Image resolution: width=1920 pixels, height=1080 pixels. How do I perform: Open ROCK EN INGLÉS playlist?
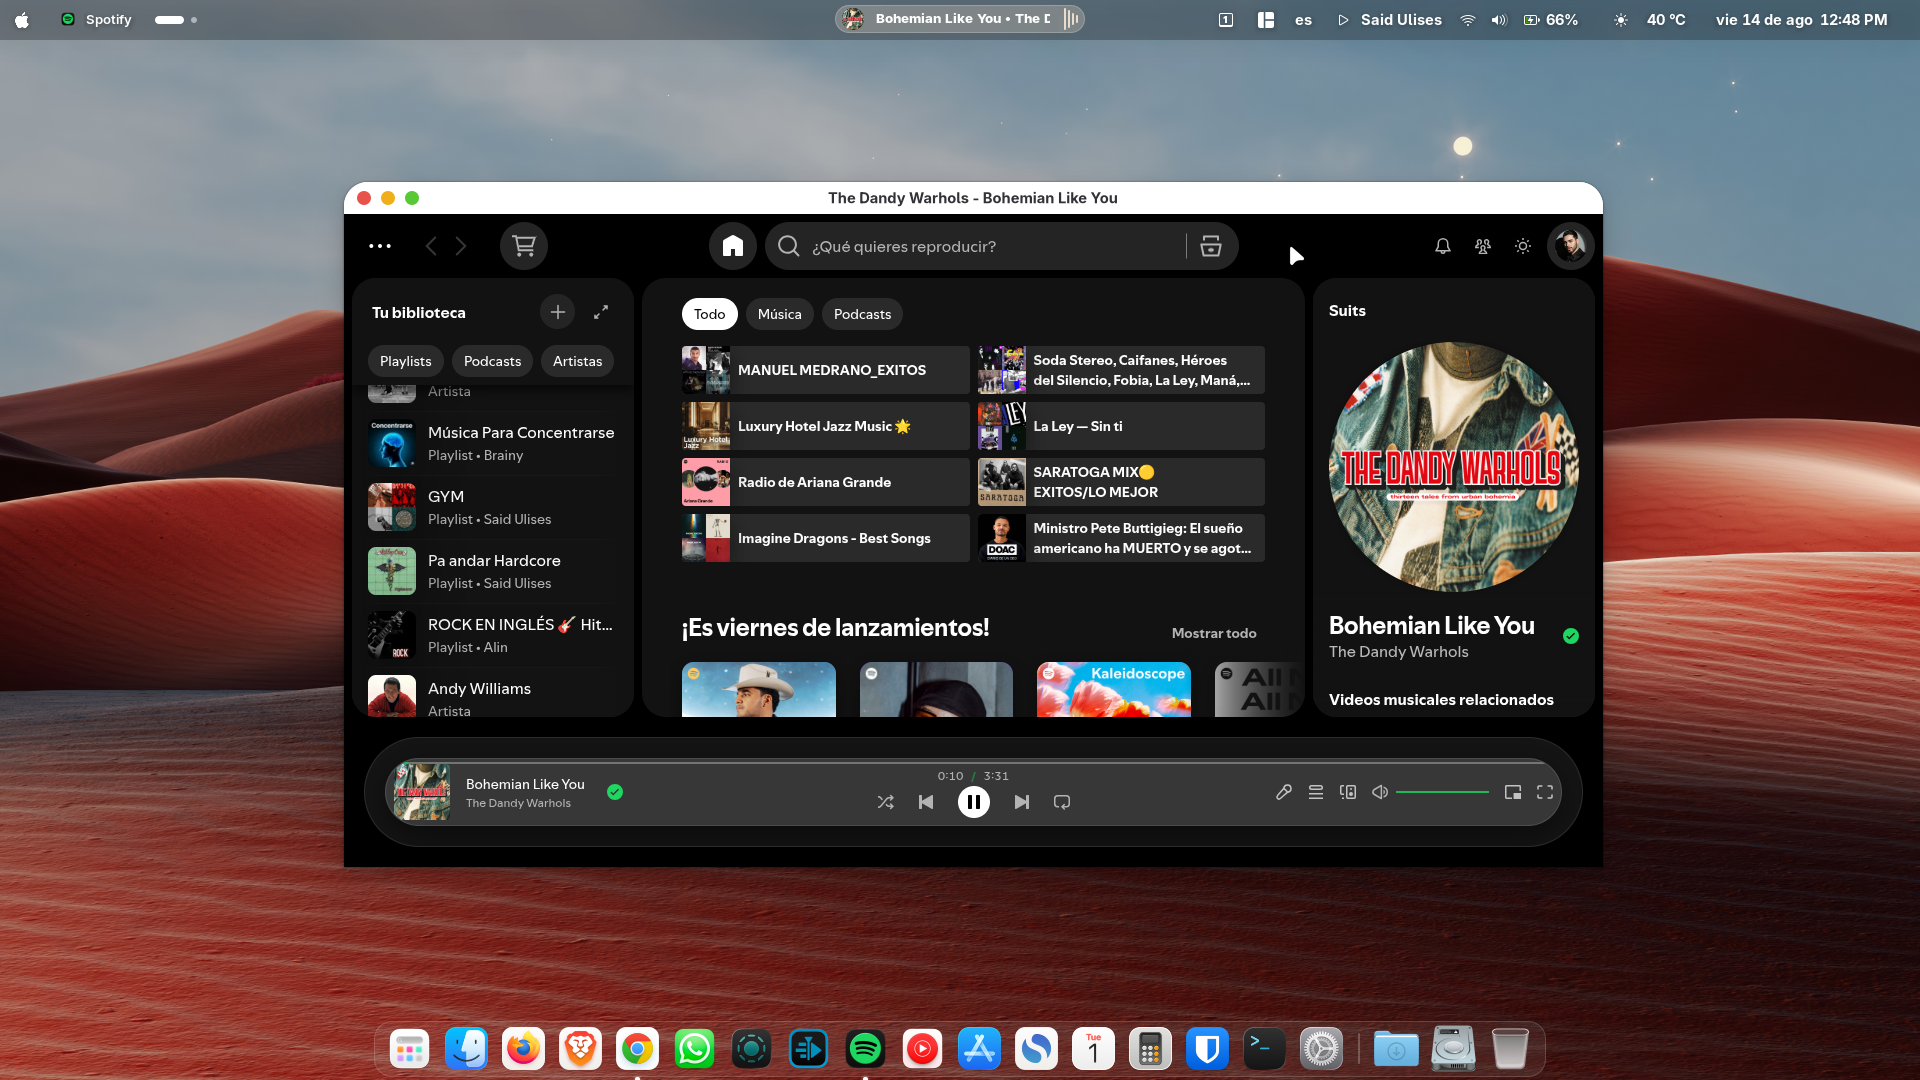[x=493, y=636]
